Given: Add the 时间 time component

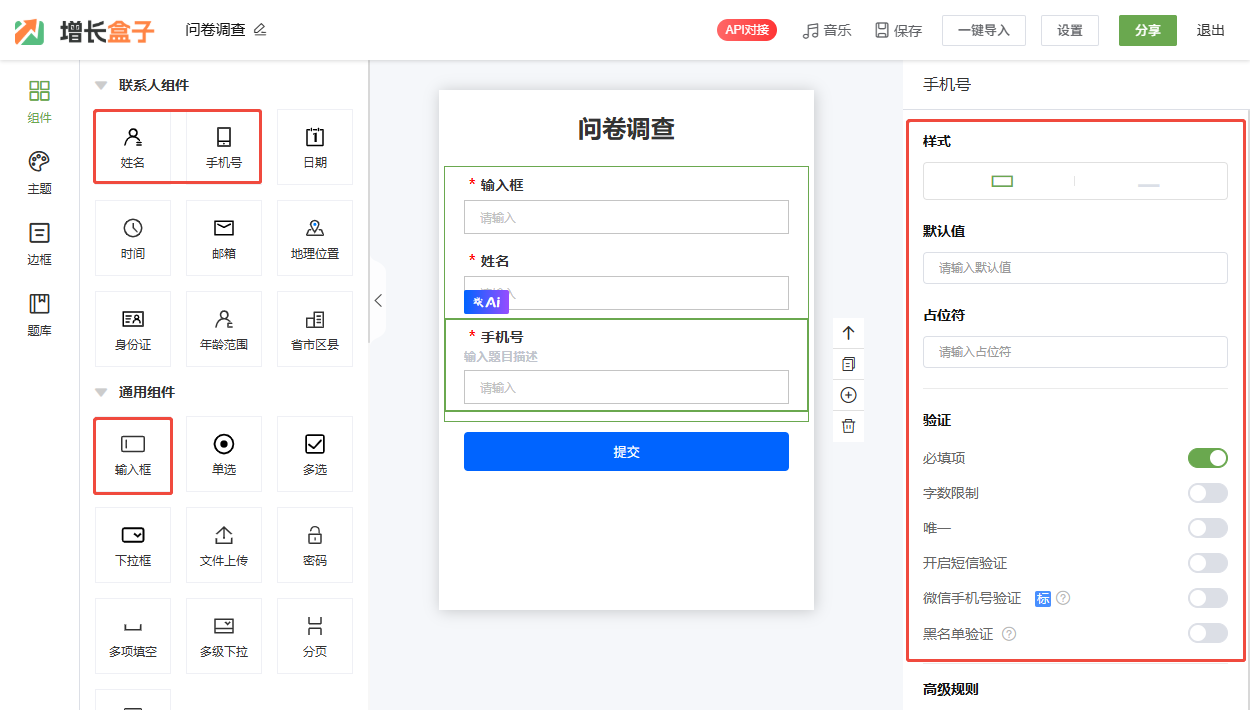Looking at the screenshot, I should (133, 238).
